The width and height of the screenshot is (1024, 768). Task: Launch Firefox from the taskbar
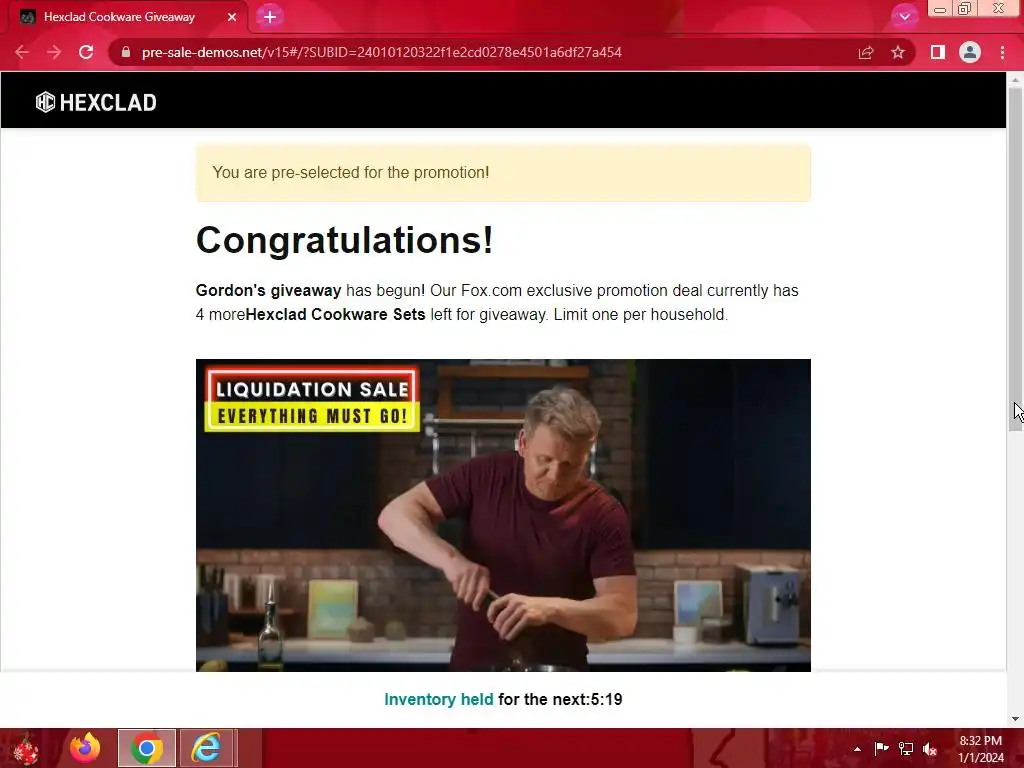[85, 748]
